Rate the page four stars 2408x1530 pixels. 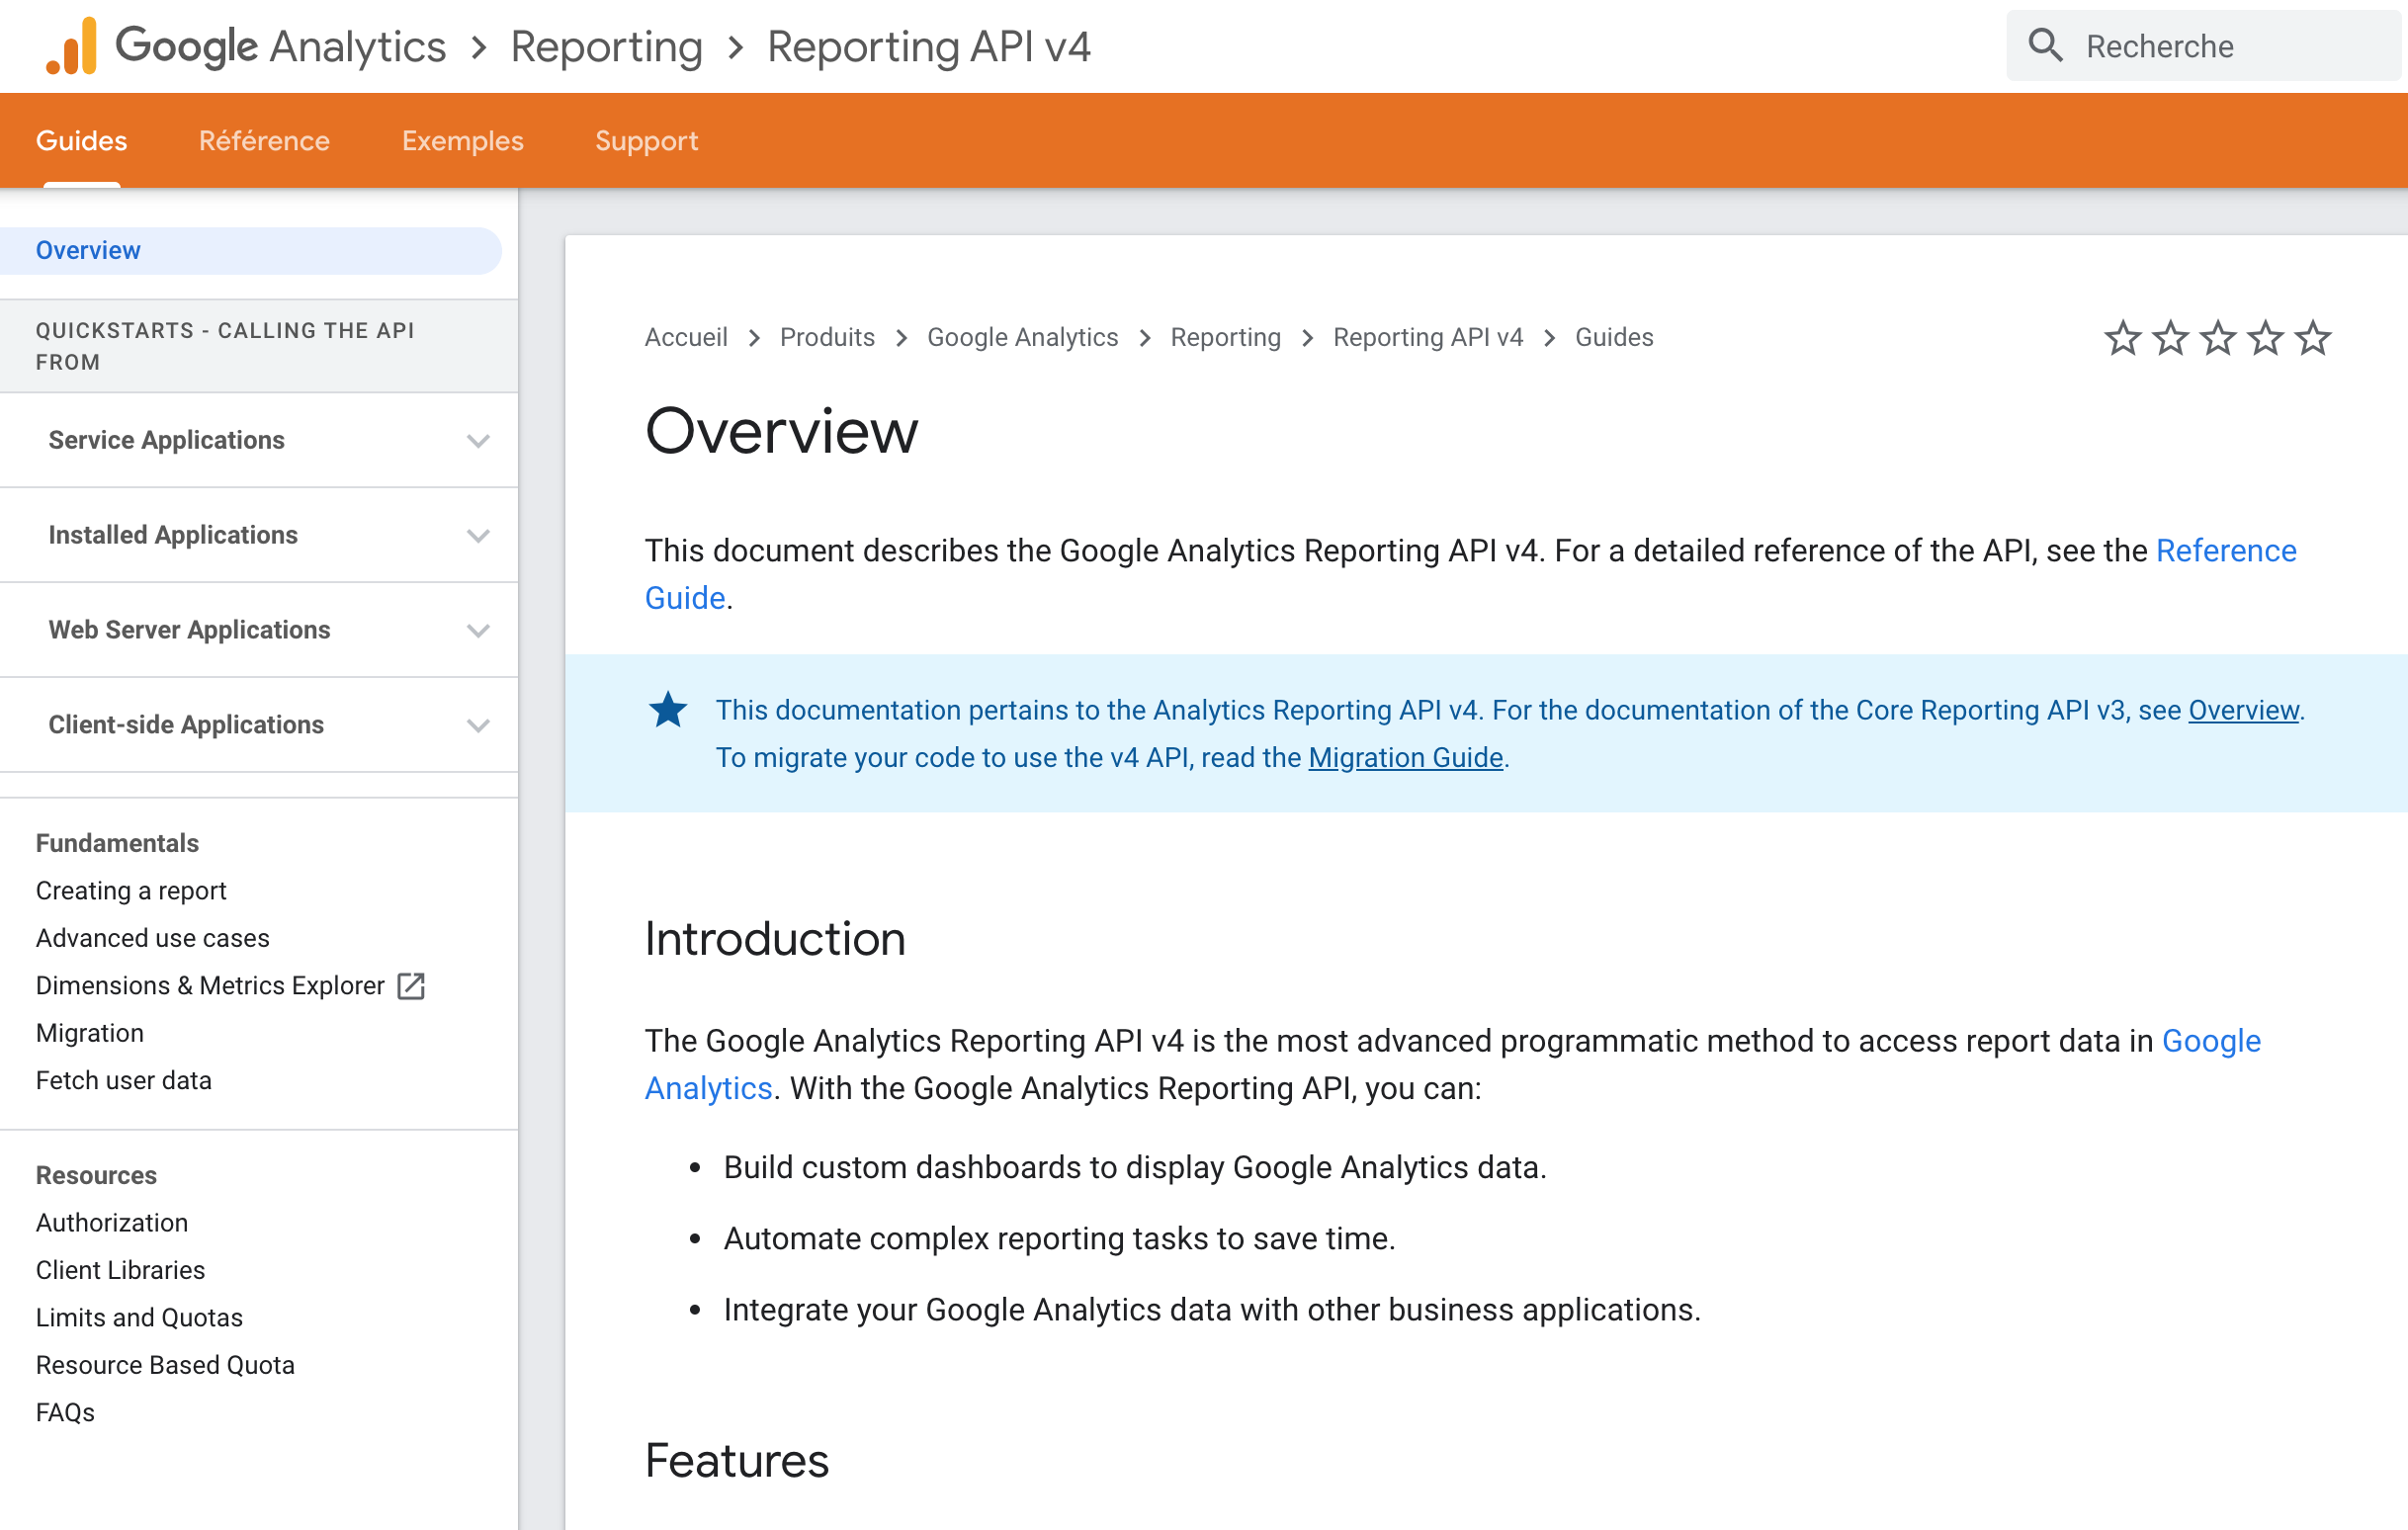point(2265,338)
